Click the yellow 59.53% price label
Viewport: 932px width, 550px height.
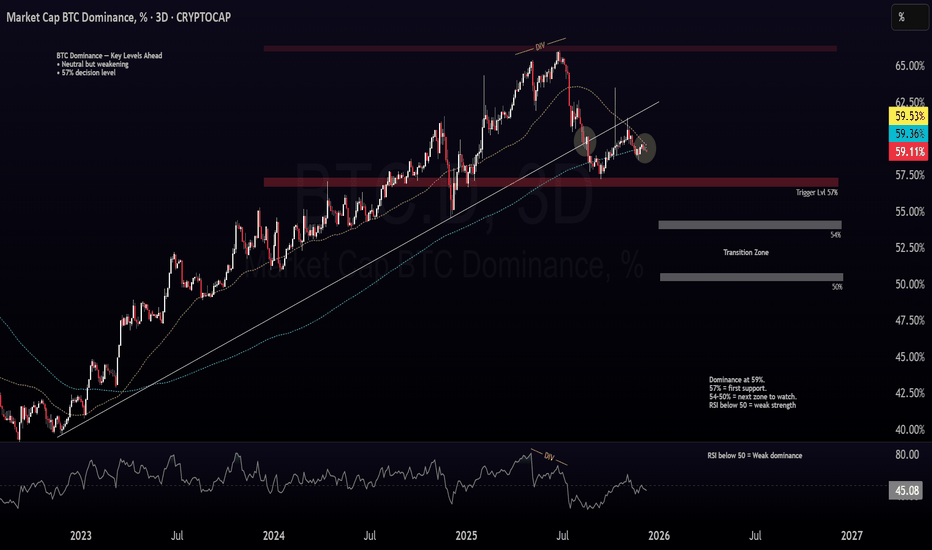tap(909, 117)
